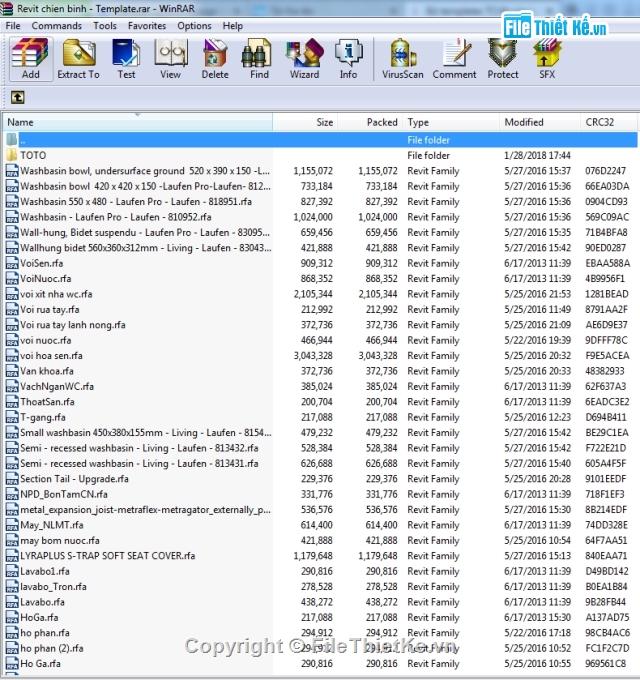Select Lavabo.rfa file
Image resolution: width=640 pixels, height=680 pixels.
(x=42, y=602)
